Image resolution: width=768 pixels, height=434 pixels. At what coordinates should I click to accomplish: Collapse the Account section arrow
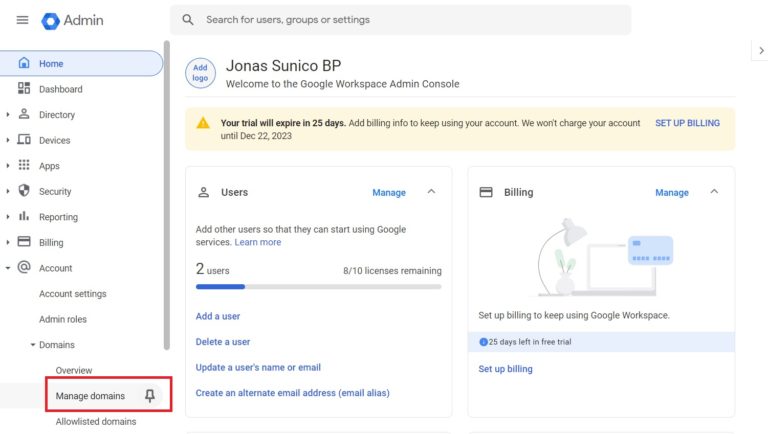coord(7,268)
